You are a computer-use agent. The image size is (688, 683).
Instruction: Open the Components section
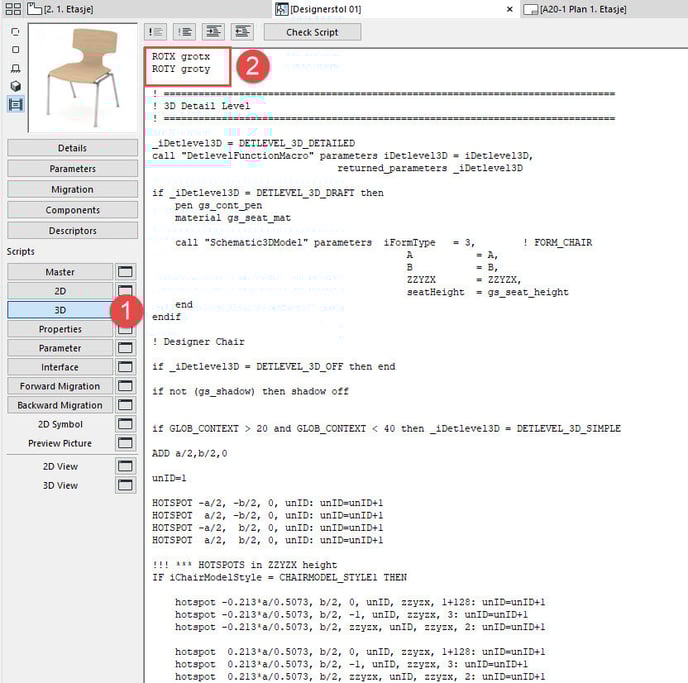point(72,210)
